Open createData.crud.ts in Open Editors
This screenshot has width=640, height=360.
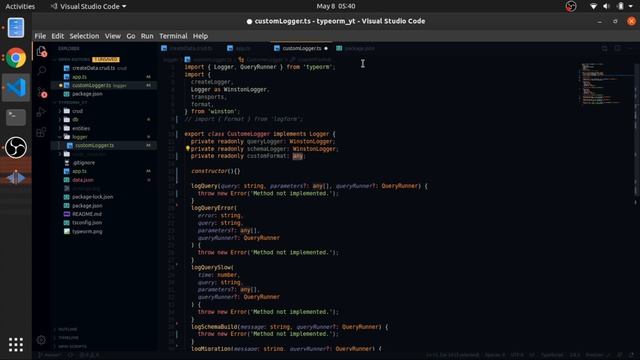coord(93,68)
